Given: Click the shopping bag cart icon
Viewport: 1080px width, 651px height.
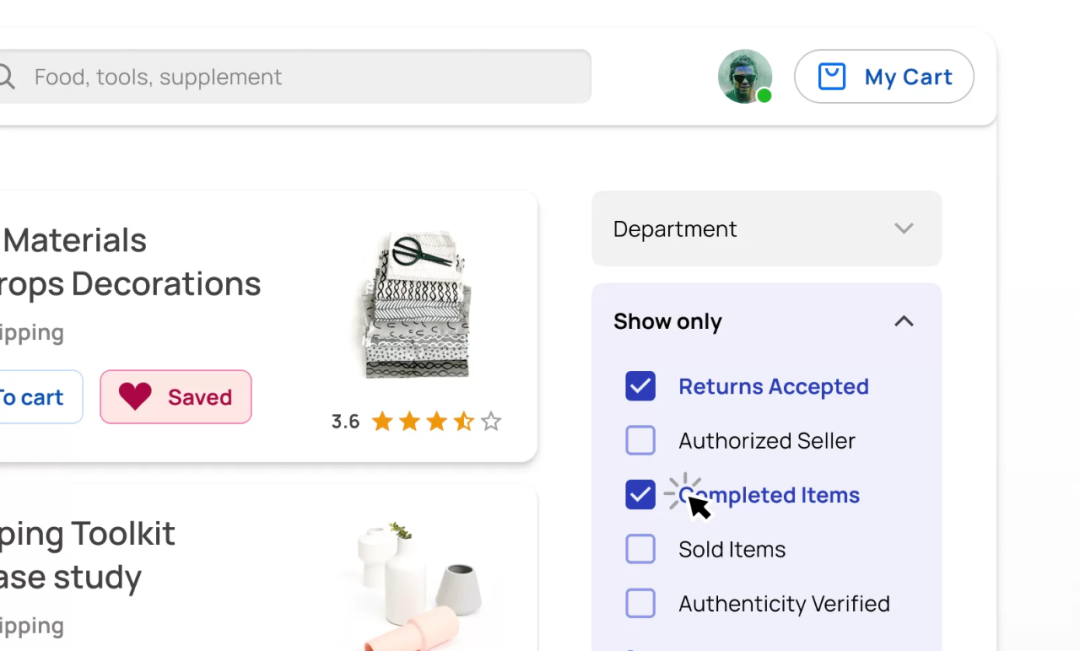Looking at the screenshot, I should [x=832, y=77].
